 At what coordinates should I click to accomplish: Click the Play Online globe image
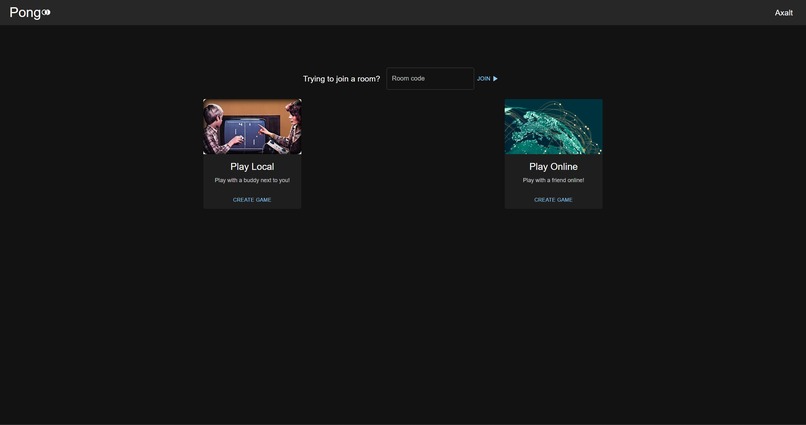554,126
